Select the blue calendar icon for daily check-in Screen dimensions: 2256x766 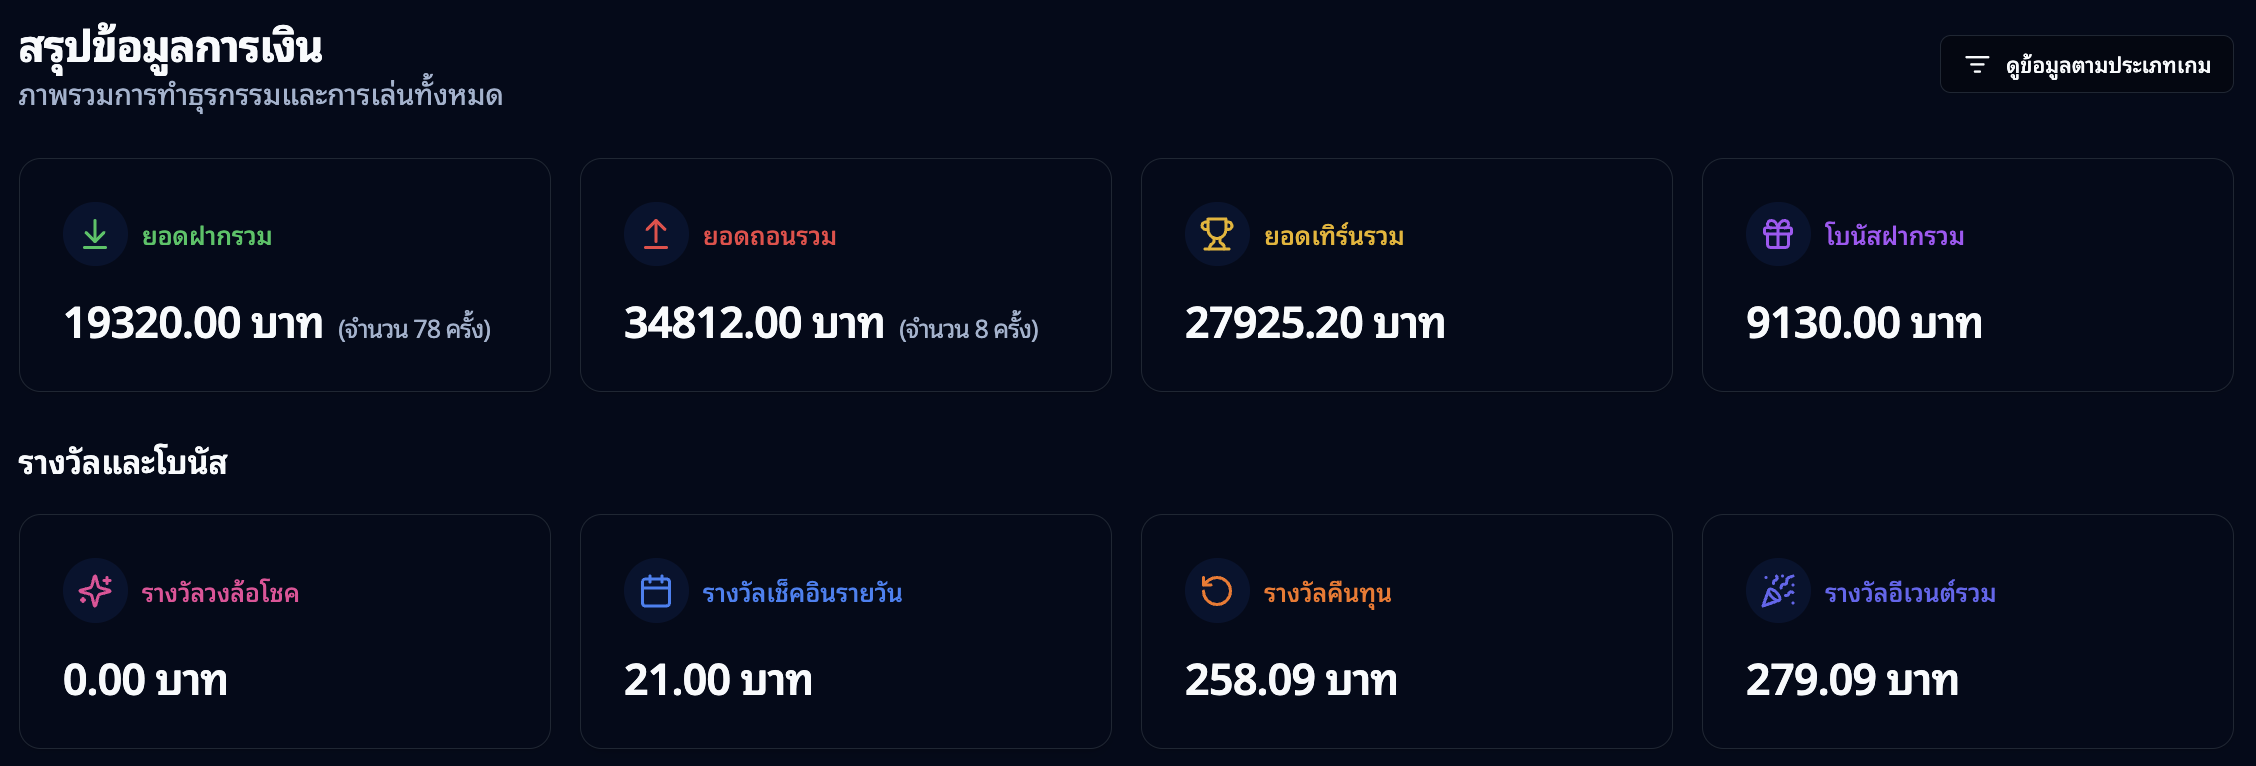tap(655, 591)
